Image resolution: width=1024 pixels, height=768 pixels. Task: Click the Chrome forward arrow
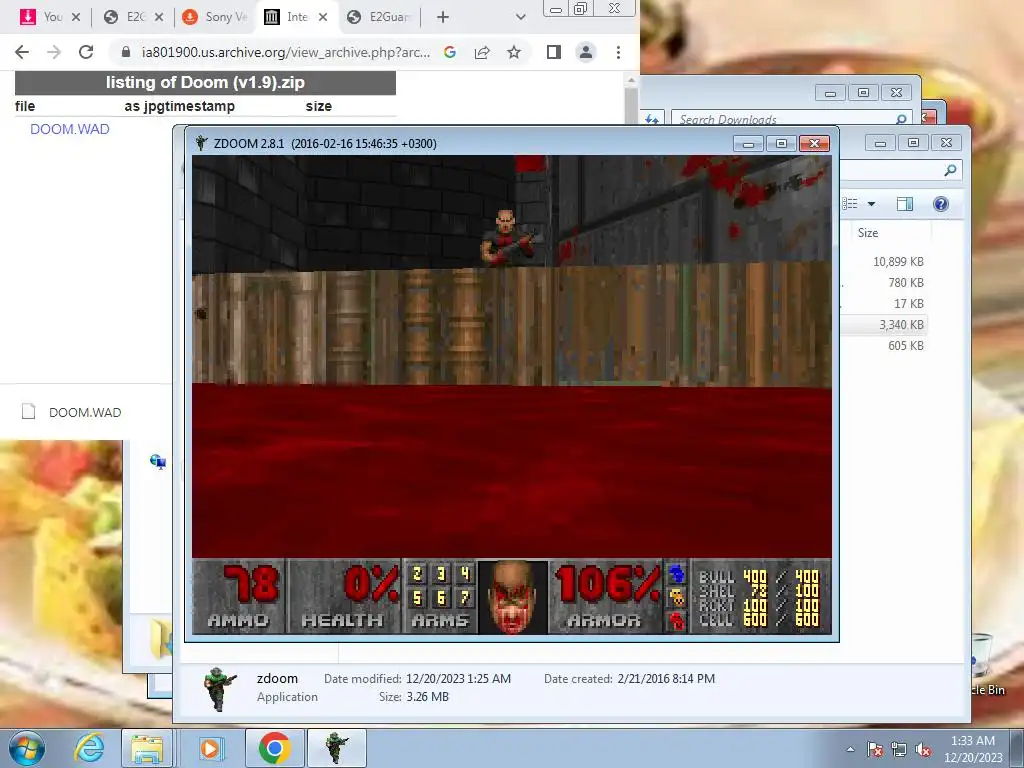[x=54, y=52]
